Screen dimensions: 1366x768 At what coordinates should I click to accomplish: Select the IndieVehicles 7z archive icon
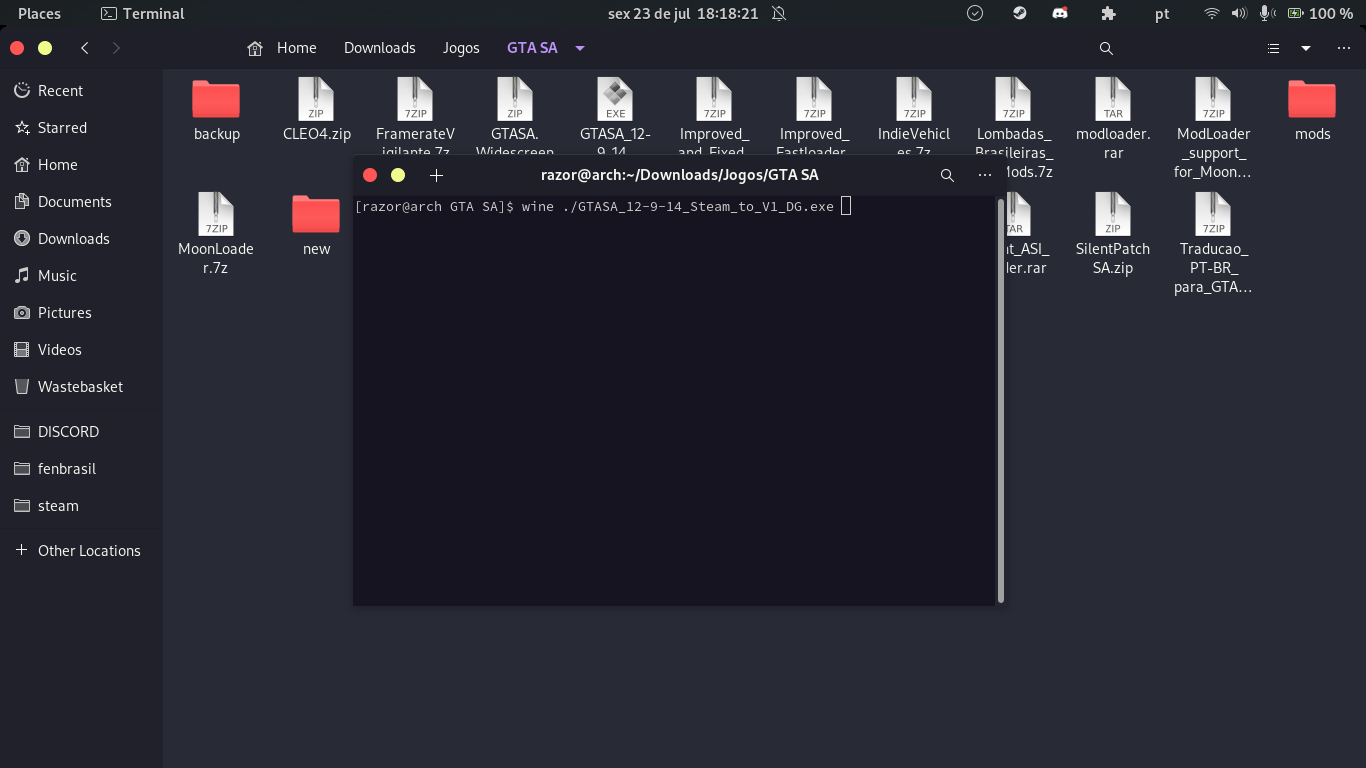pos(914,100)
